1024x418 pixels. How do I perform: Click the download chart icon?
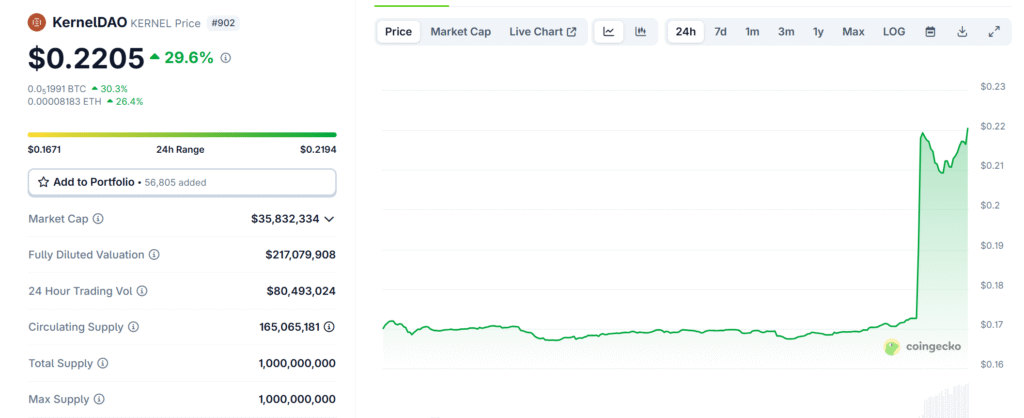pyautogui.click(x=962, y=32)
